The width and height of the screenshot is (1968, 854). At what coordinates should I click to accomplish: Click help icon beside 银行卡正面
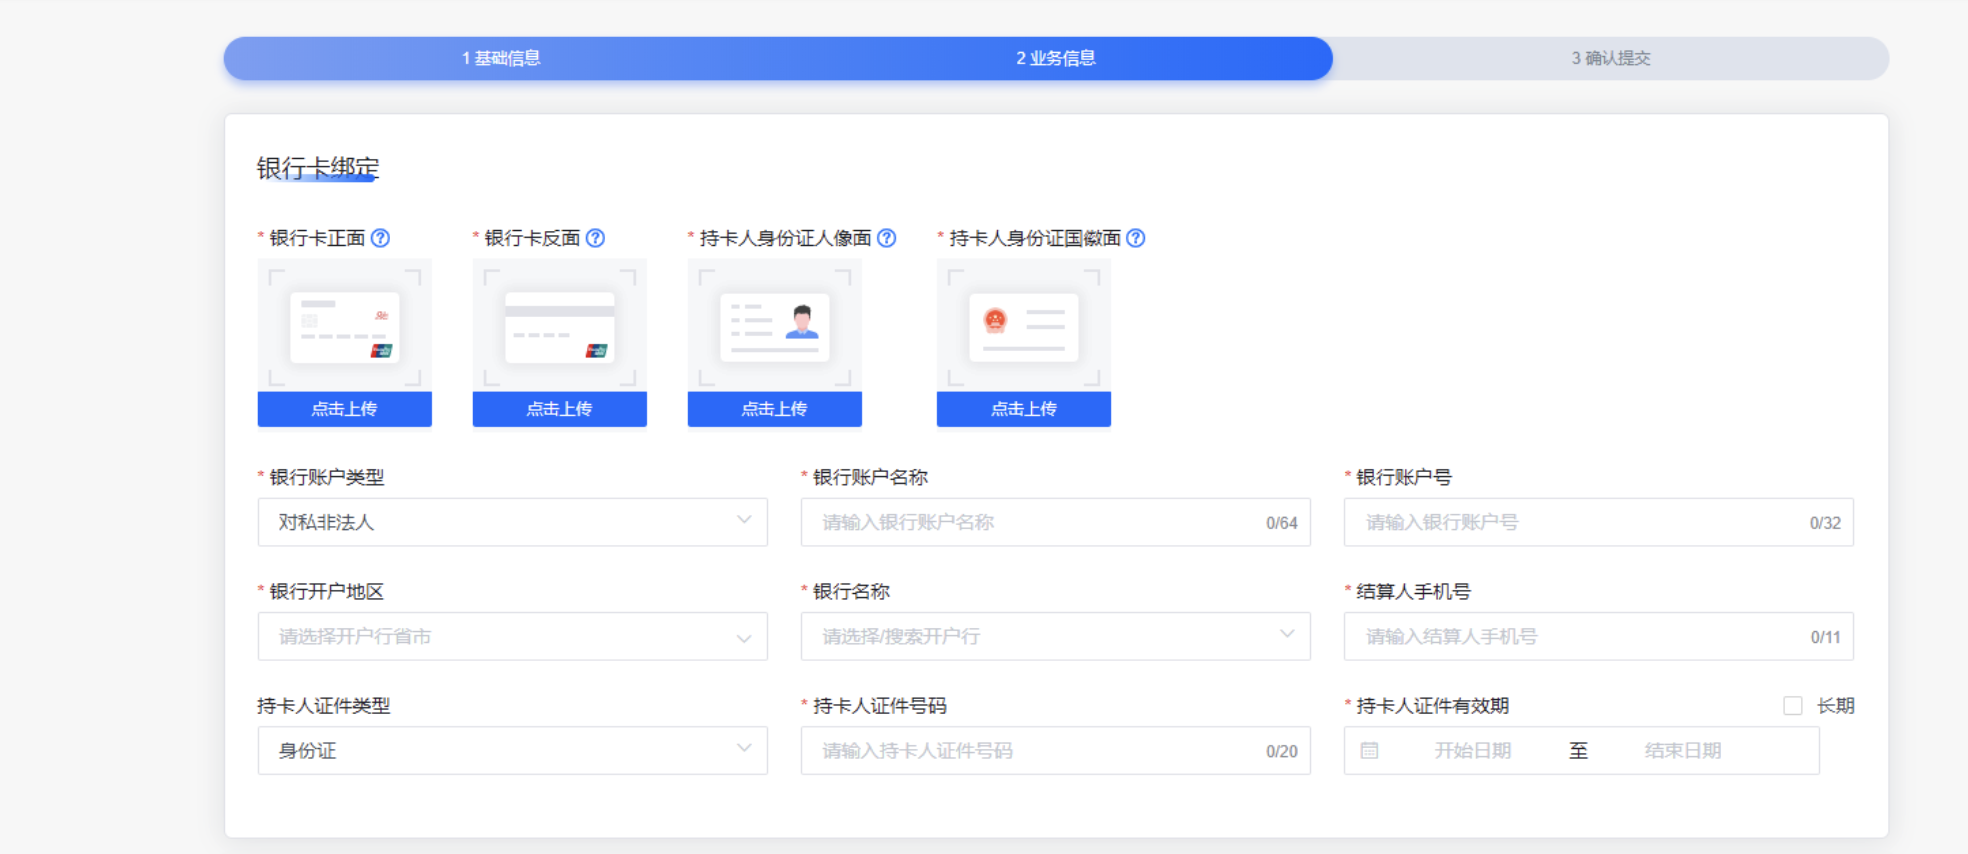coord(380,238)
